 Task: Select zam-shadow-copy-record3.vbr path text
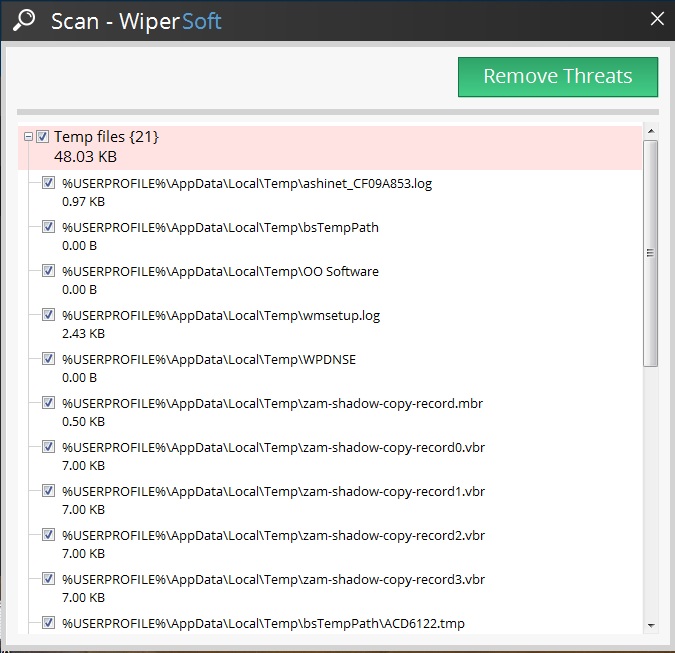[273, 580]
